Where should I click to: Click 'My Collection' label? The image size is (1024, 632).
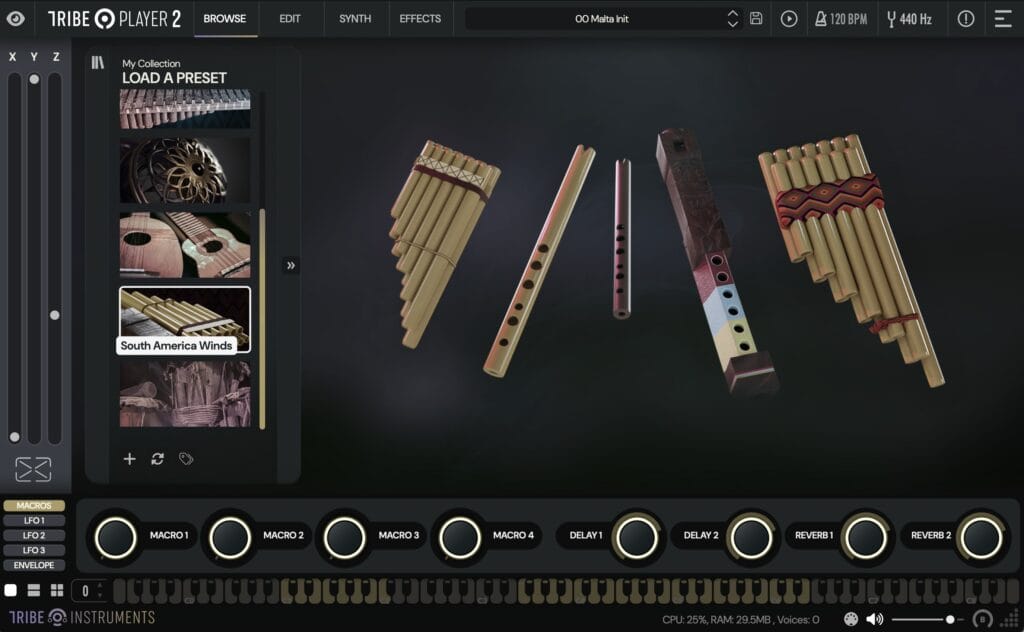(151, 63)
